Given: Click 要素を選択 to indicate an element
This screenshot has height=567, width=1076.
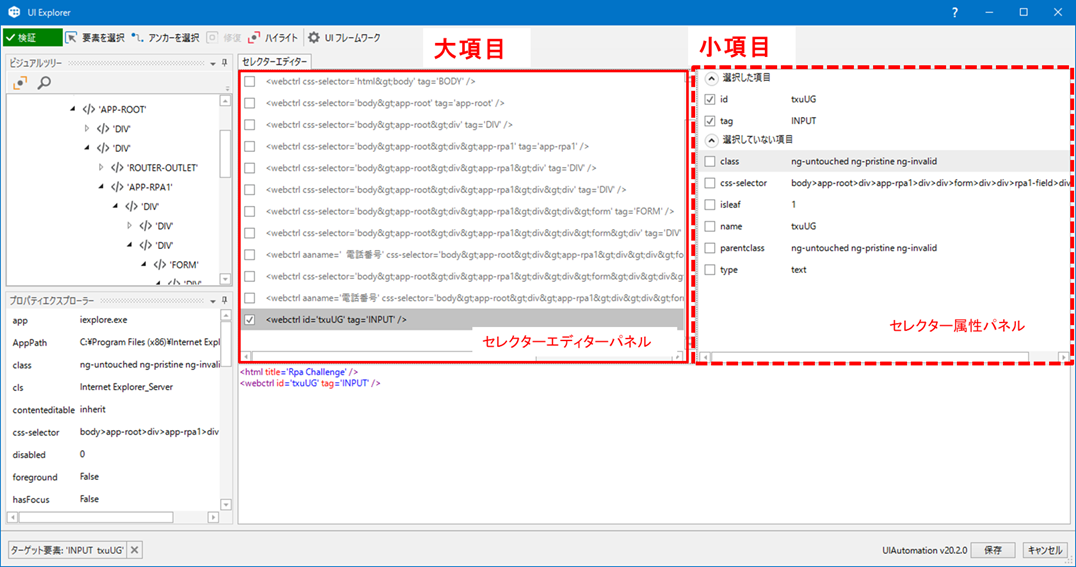Looking at the screenshot, I should [x=95, y=38].
